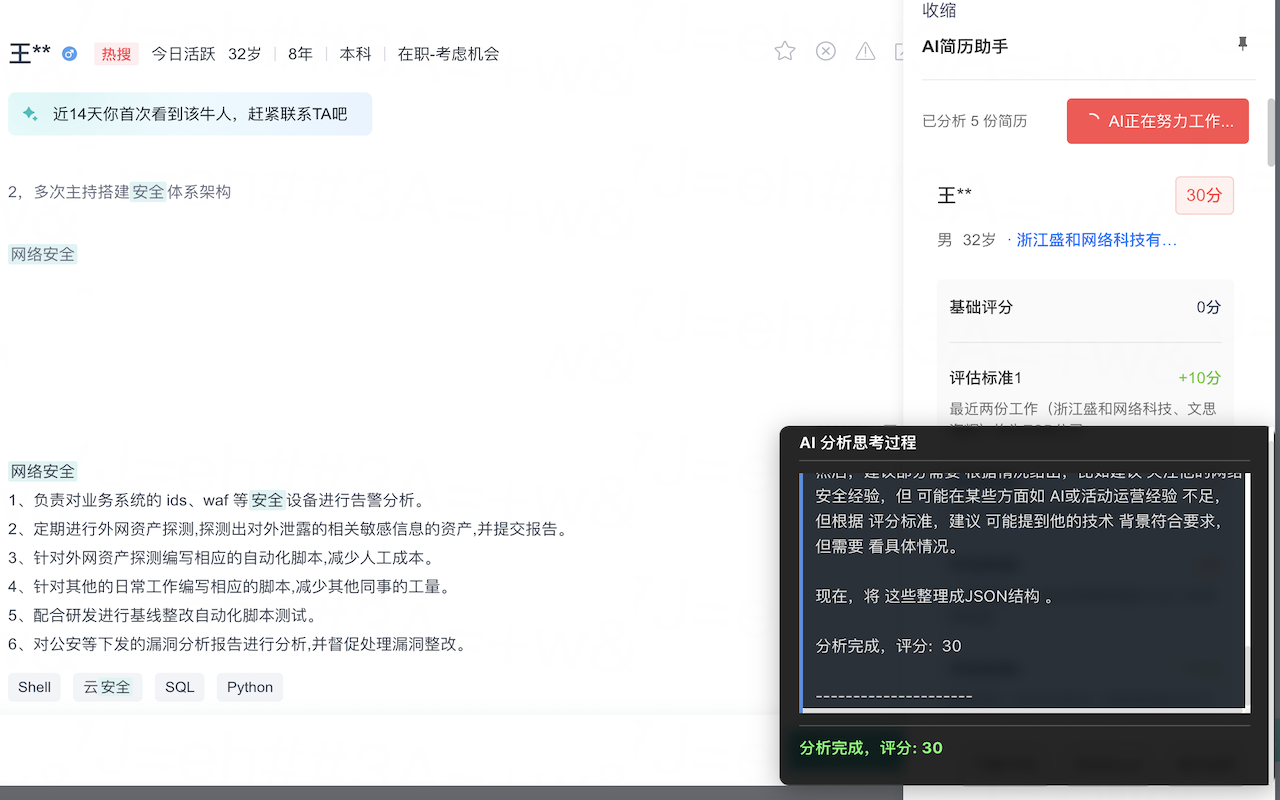Collapse the assistant panel via 收缩
The height and width of the screenshot is (800, 1280).
tap(939, 10)
